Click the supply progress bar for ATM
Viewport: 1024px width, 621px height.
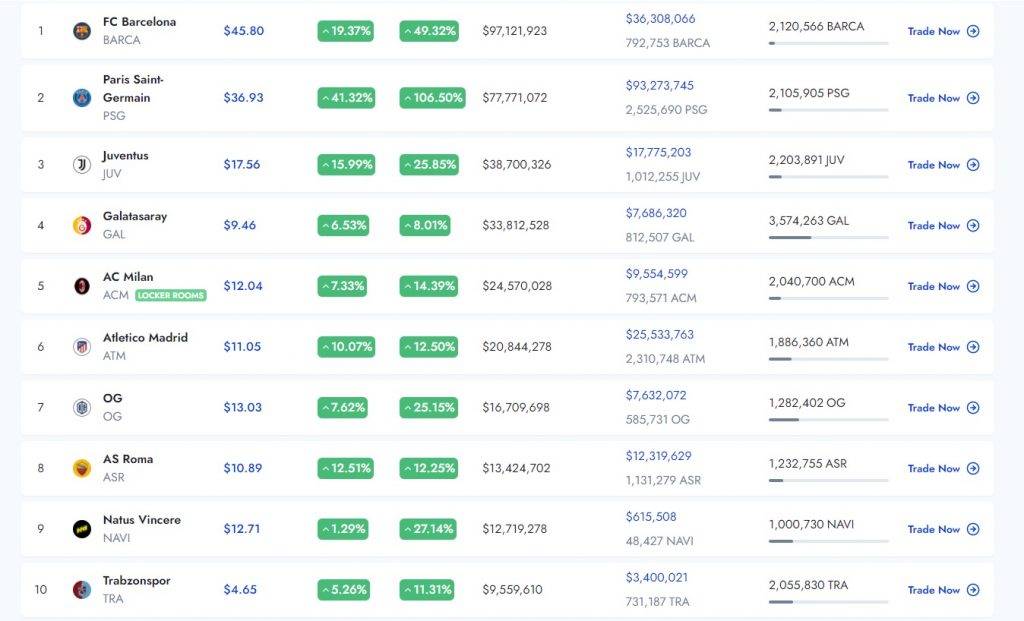tap(829, 359)
